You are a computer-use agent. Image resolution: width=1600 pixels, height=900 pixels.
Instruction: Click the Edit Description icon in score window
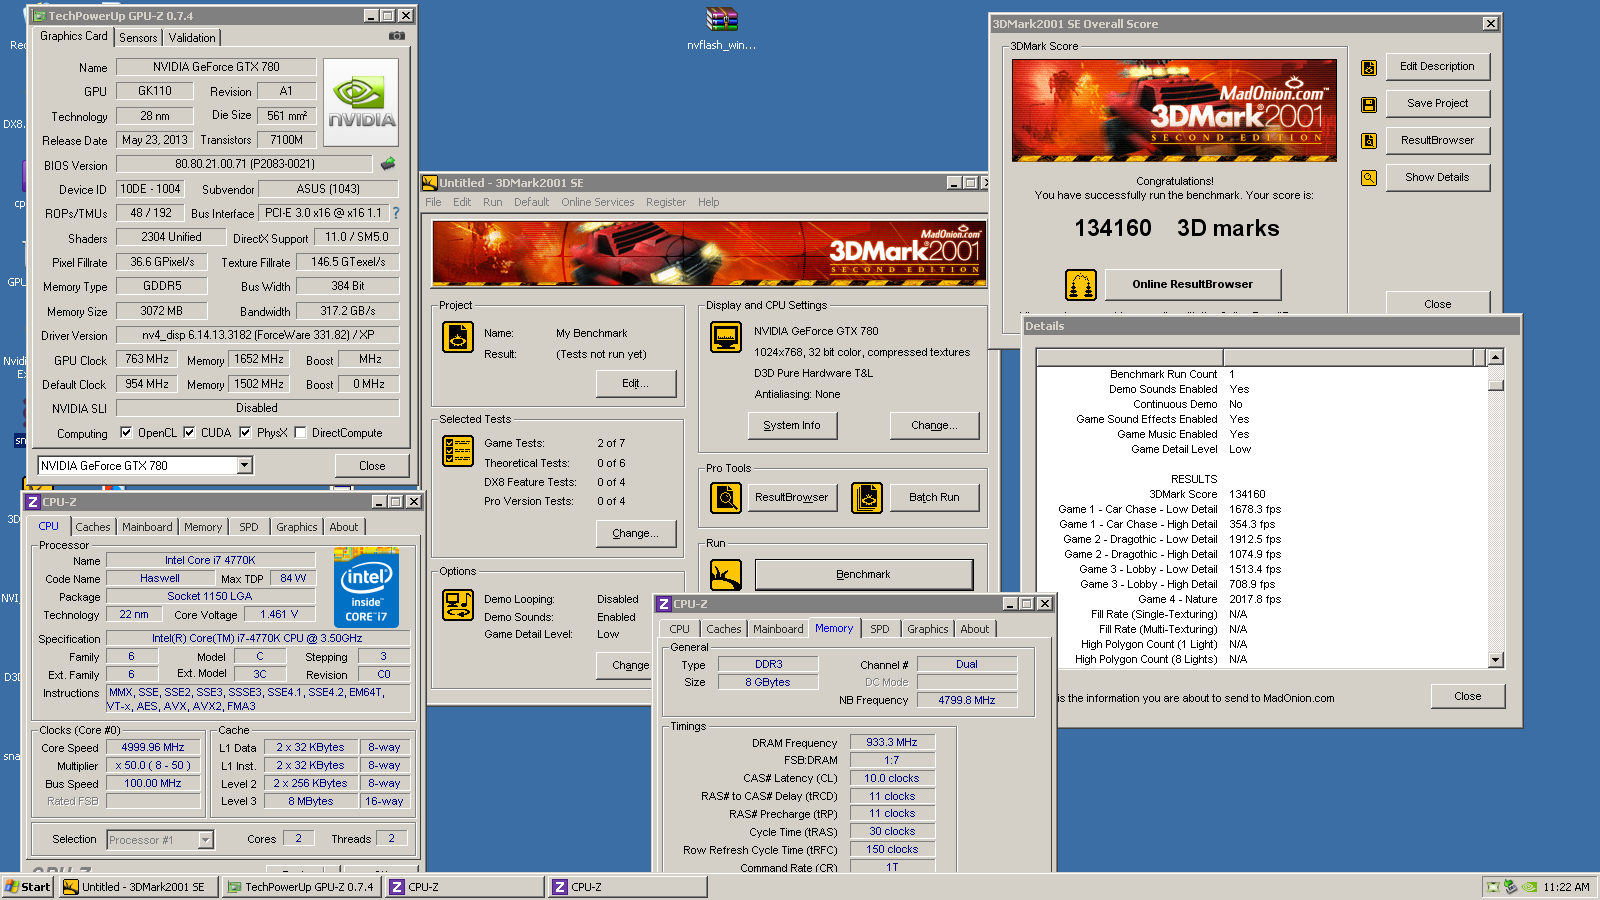coord(1369,68)
